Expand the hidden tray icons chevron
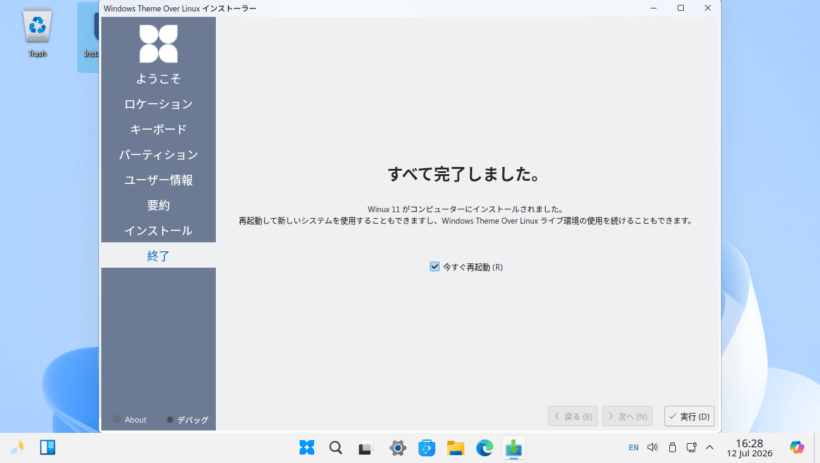This screenshot has height=463, width=820. tap(710, 447)
